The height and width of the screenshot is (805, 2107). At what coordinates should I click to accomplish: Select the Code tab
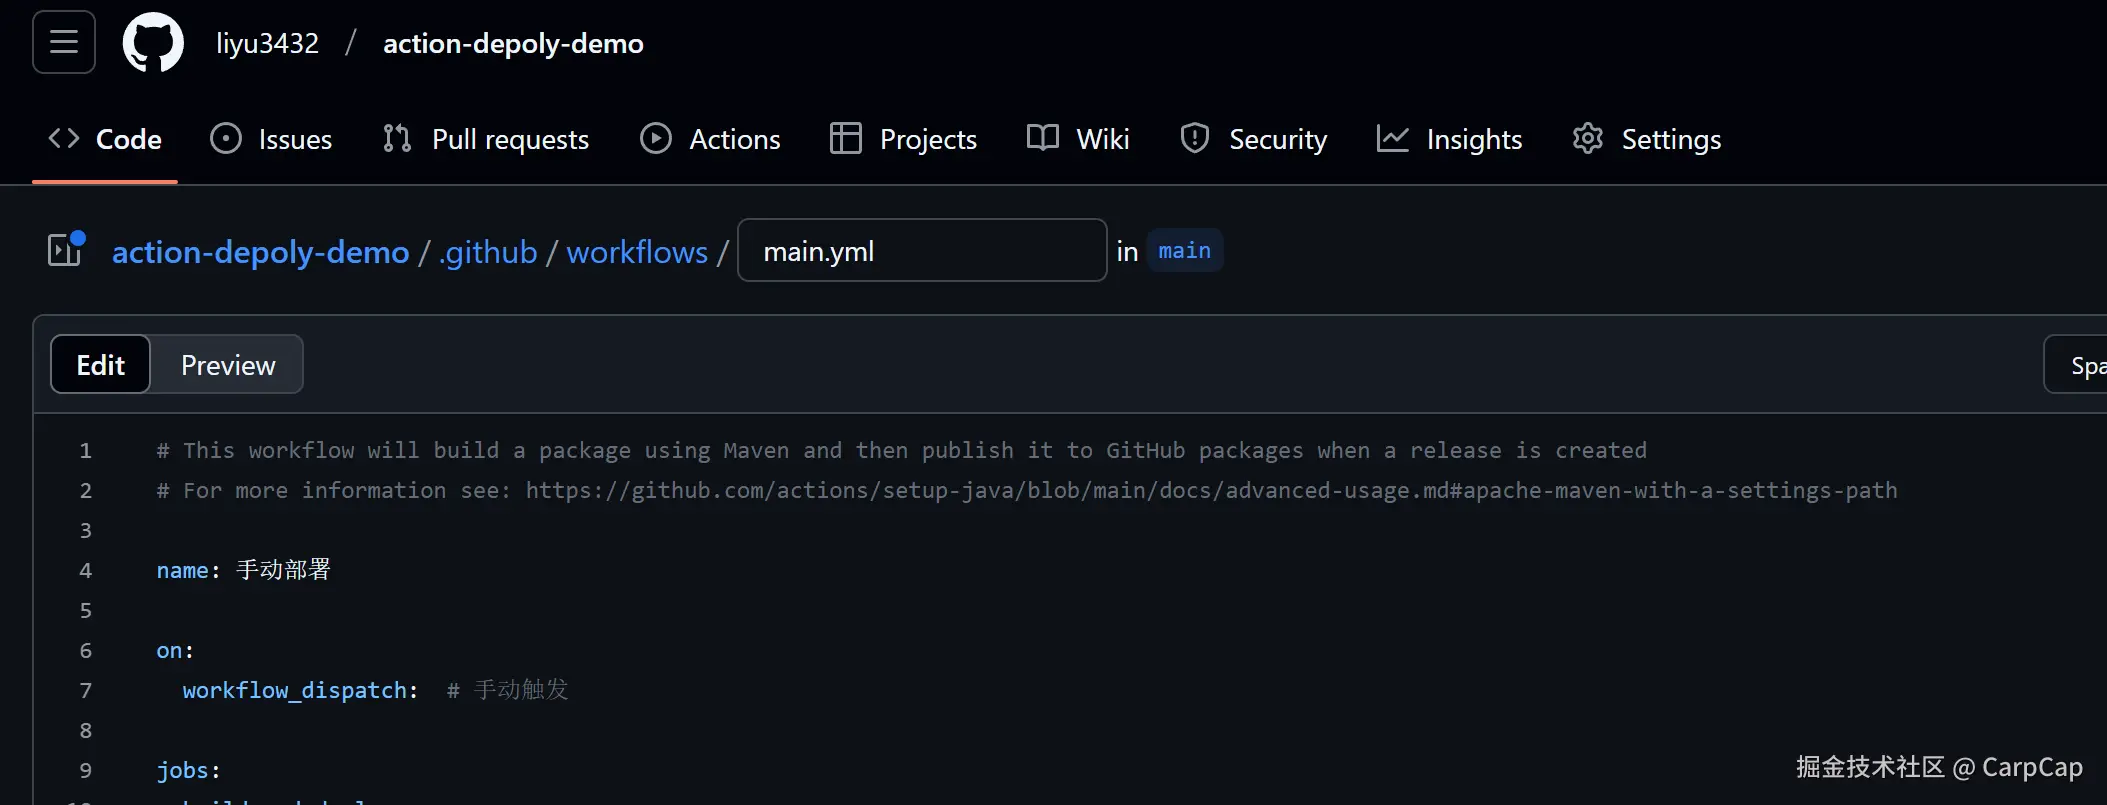tap(105, 139)
